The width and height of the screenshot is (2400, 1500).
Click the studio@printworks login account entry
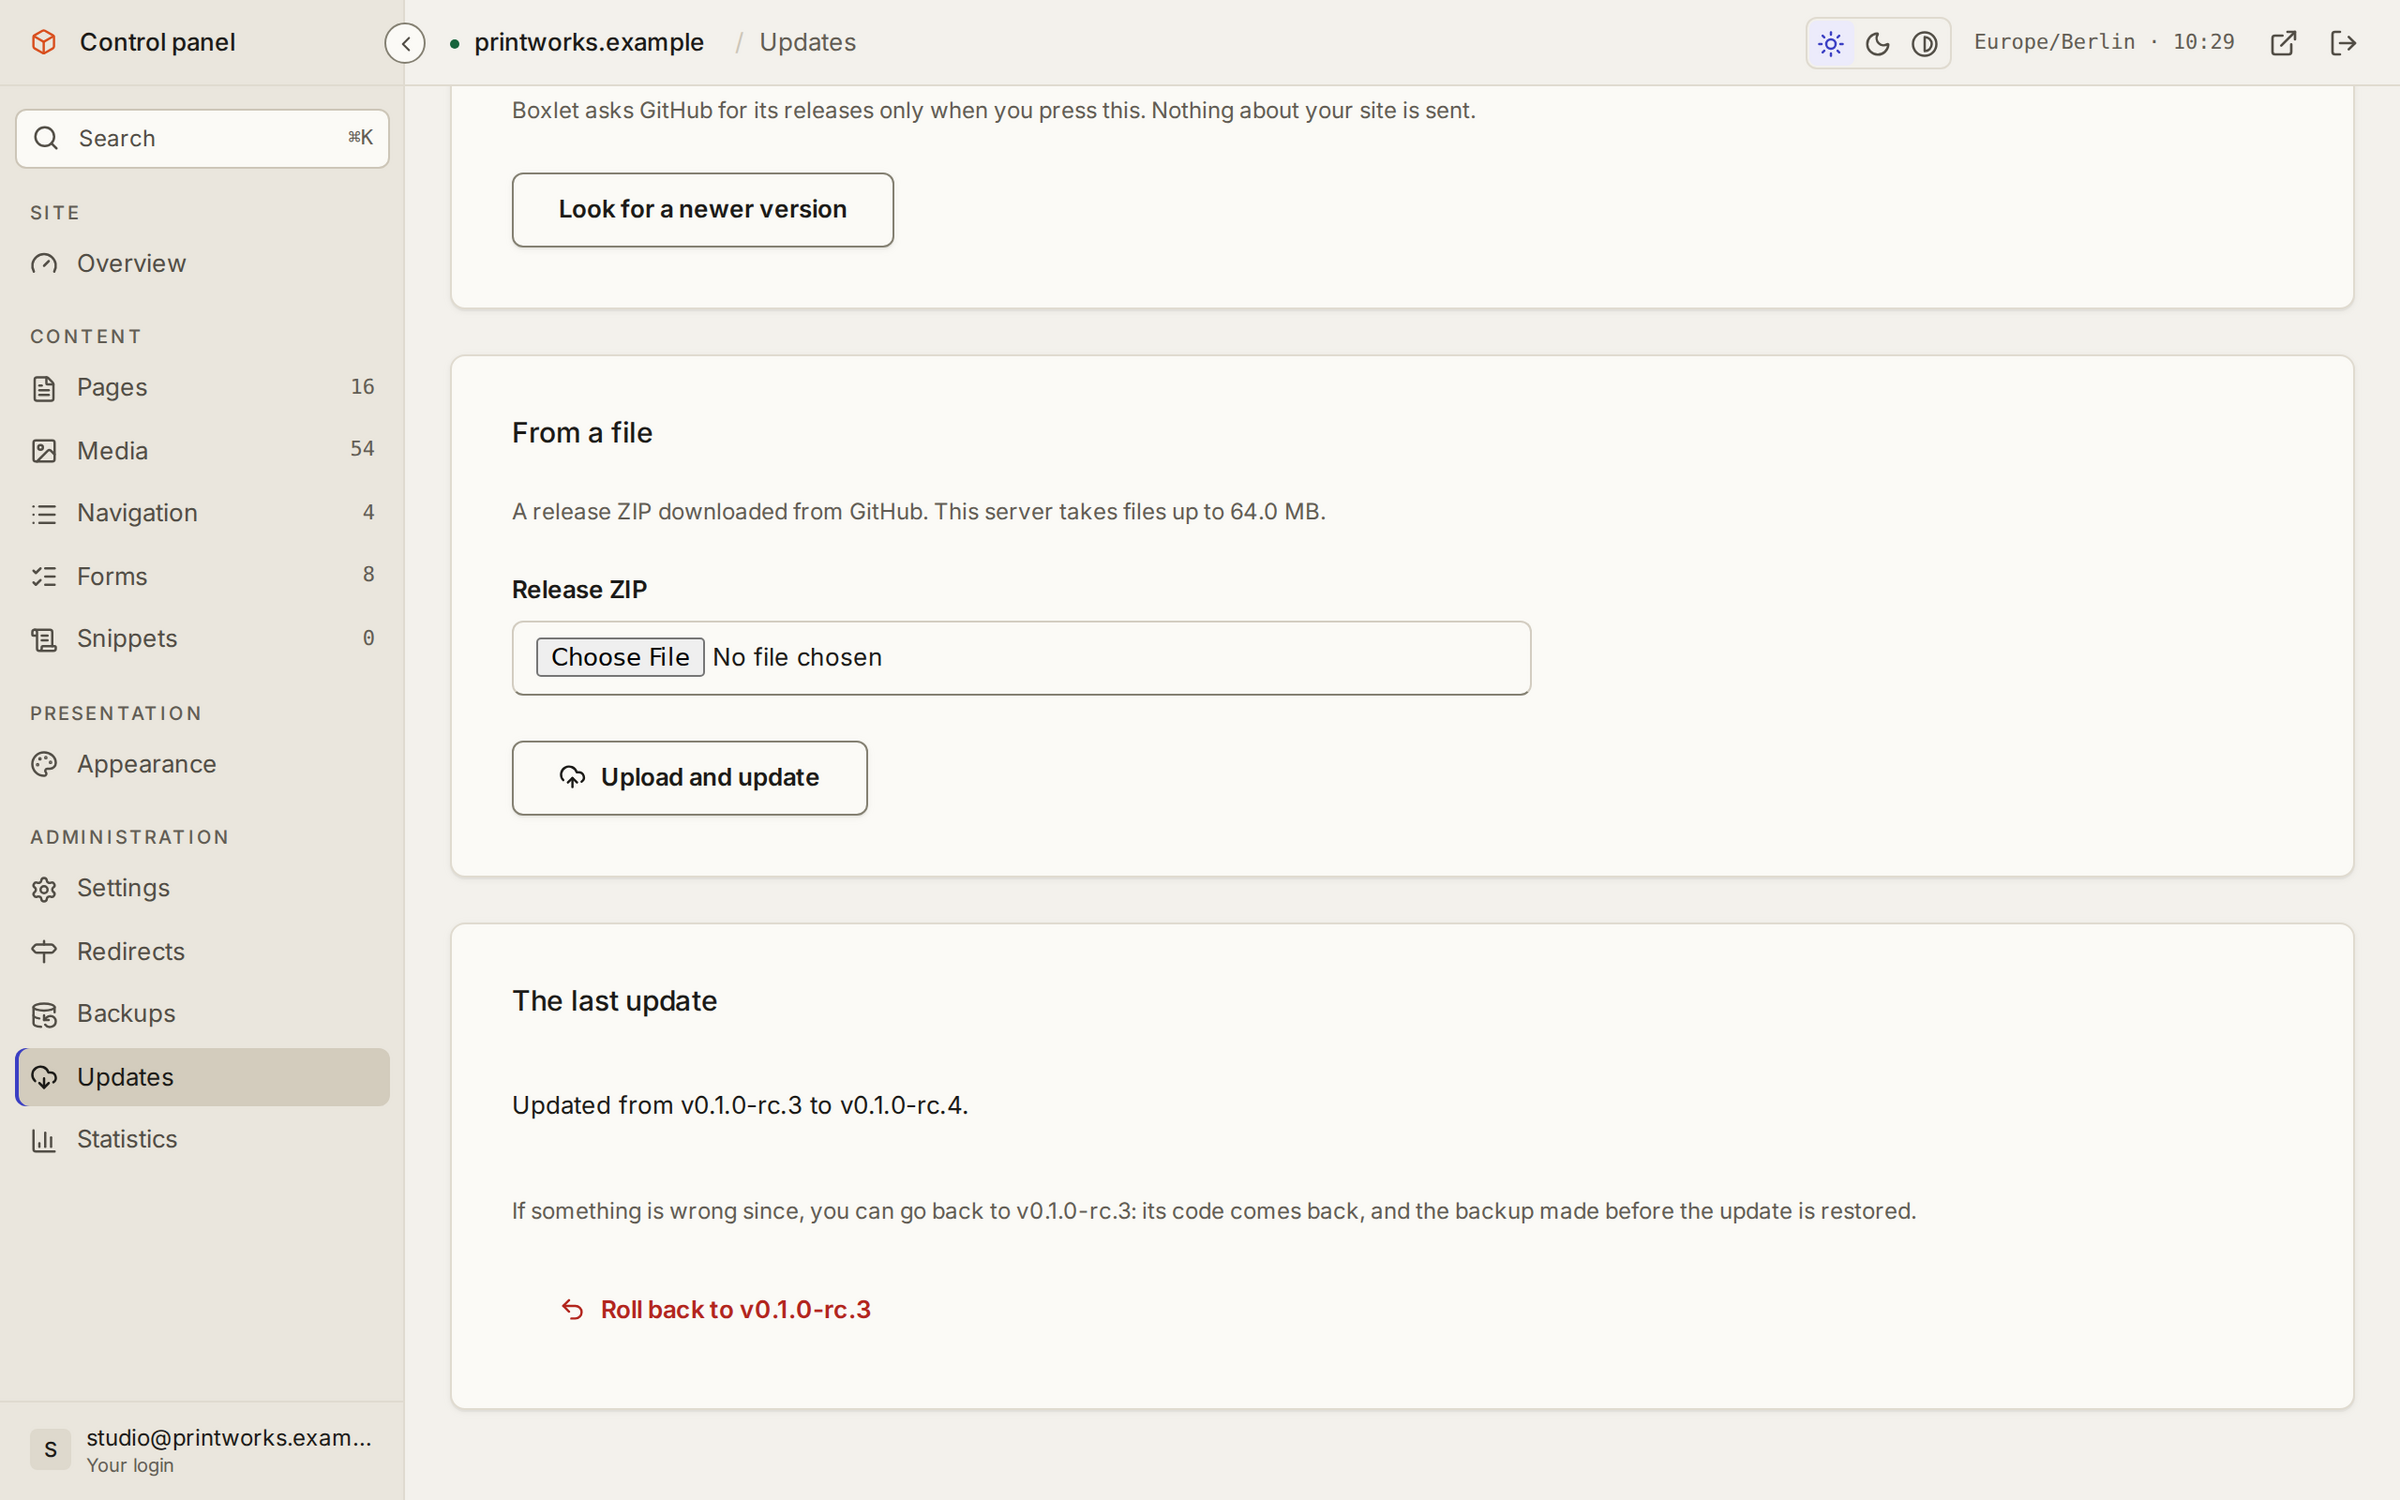[x=203, y=1449]
